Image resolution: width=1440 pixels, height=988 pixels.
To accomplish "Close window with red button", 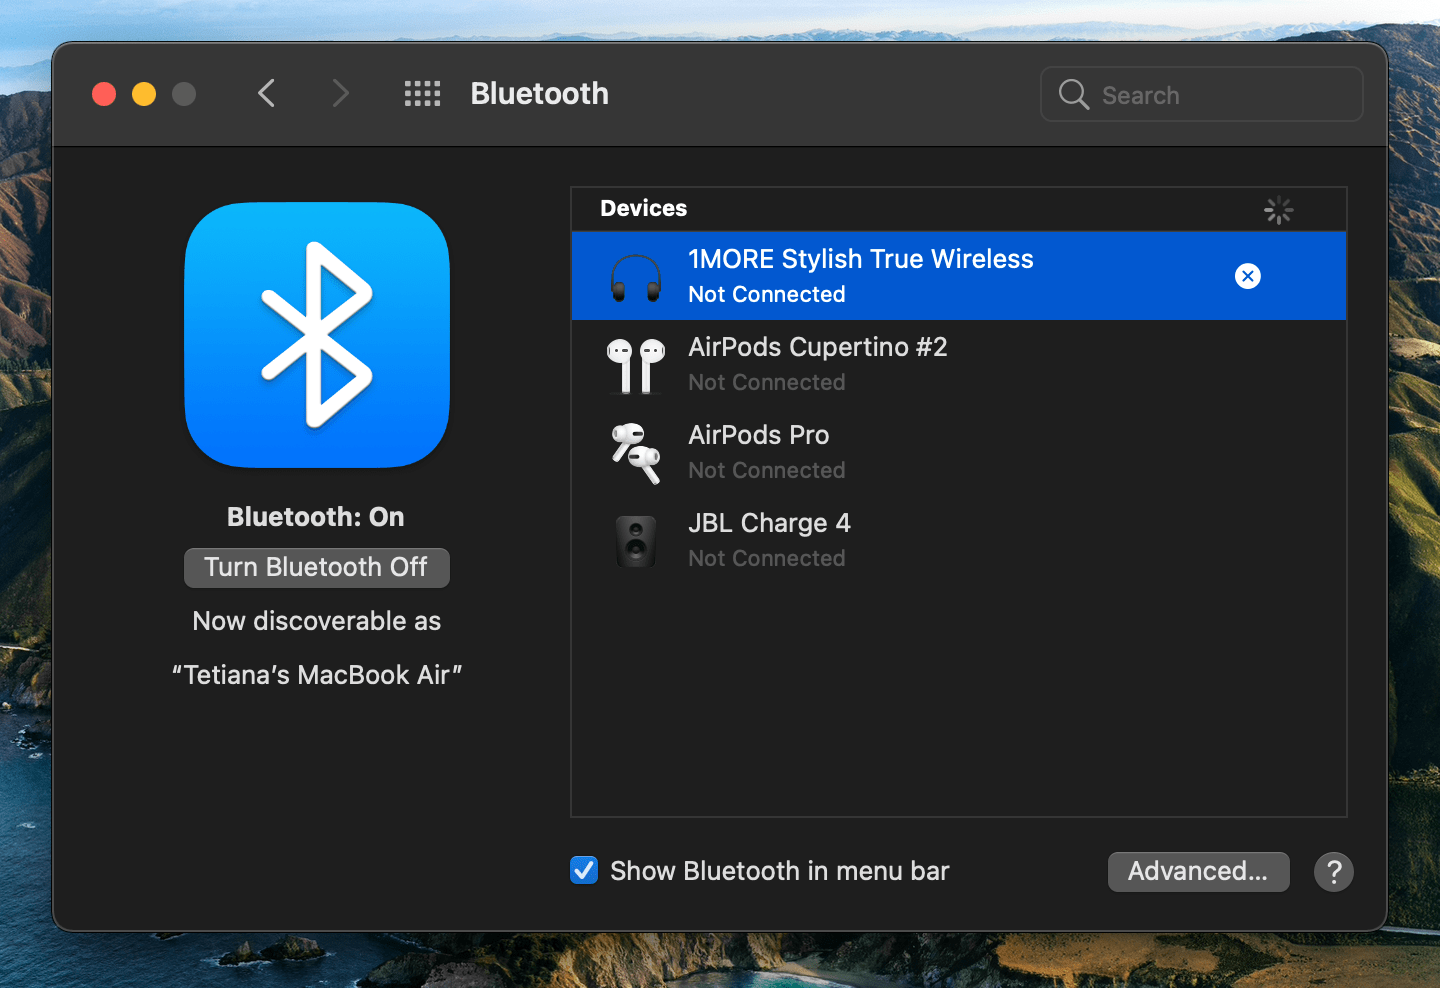I will click(104, 94).
